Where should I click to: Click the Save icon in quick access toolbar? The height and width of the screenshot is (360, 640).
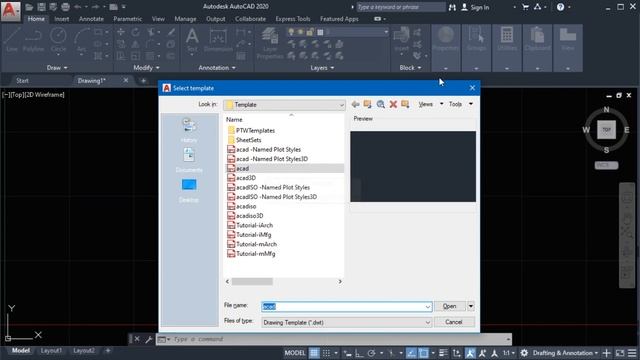click(41, 7)
